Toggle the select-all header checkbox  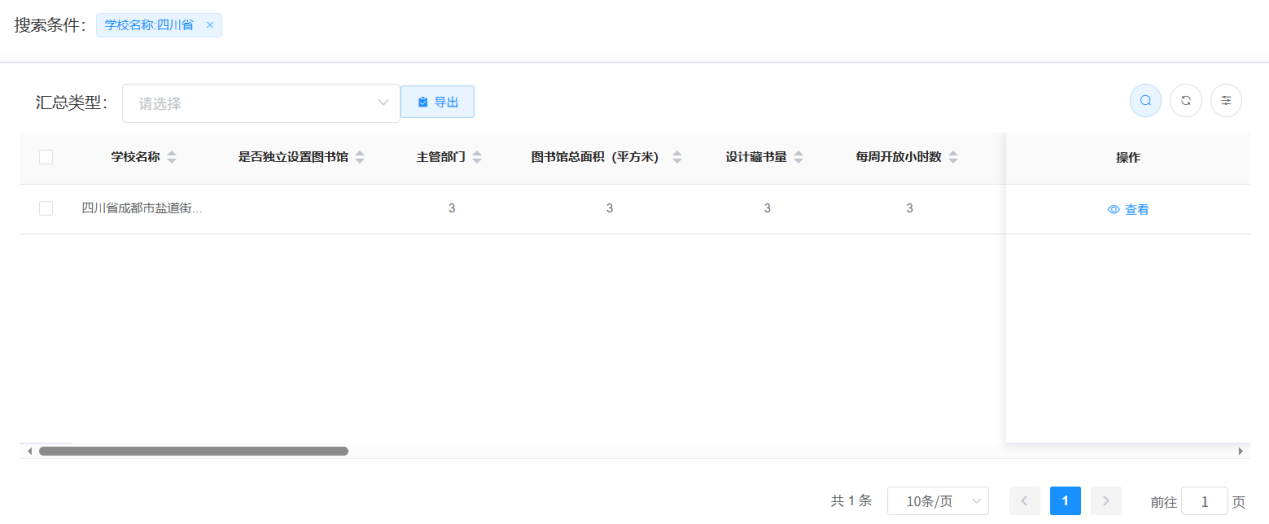pos(46,157)
